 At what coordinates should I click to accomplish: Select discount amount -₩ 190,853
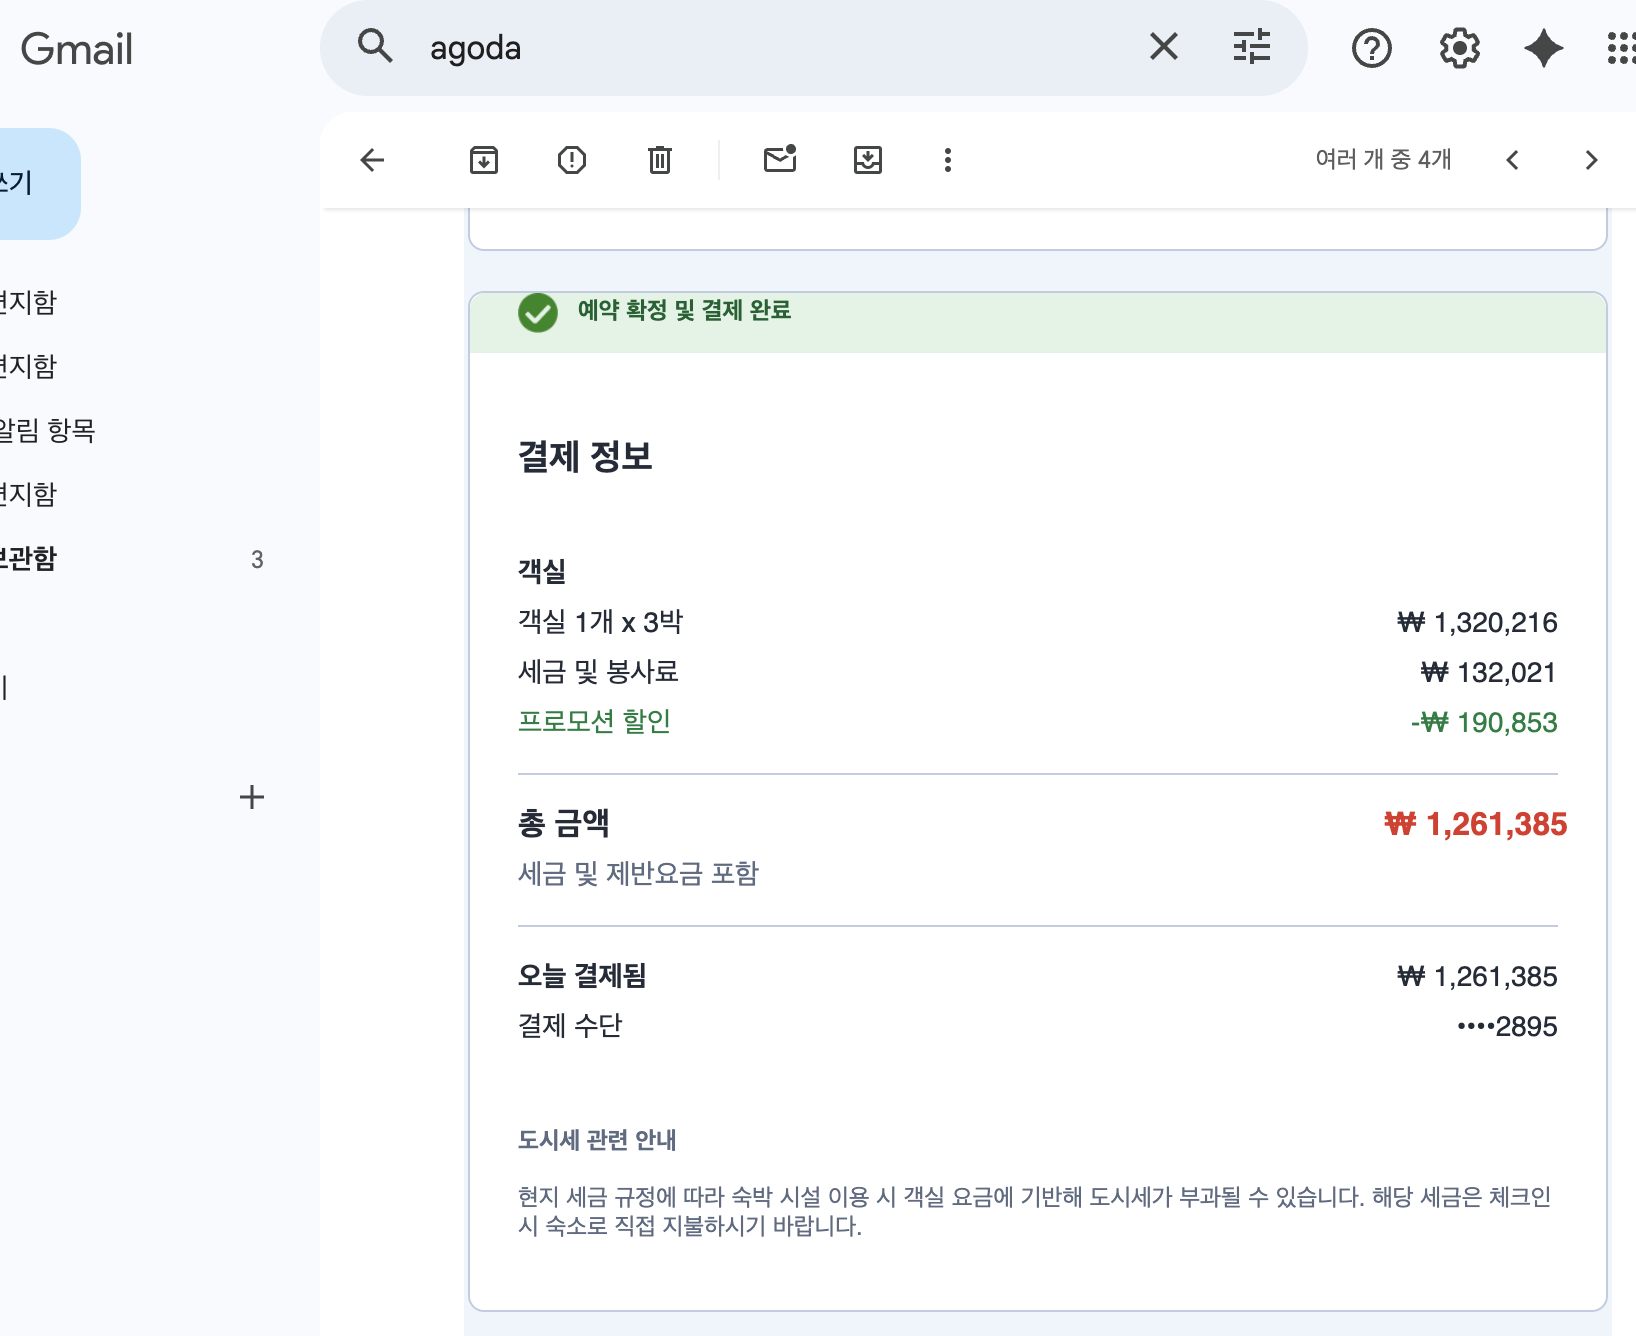click(1484, 722)
